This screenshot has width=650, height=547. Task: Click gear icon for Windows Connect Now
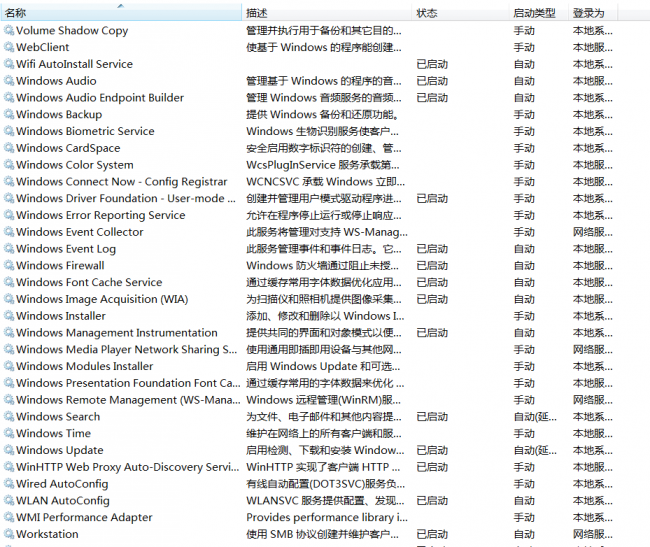tap(9, 181)
